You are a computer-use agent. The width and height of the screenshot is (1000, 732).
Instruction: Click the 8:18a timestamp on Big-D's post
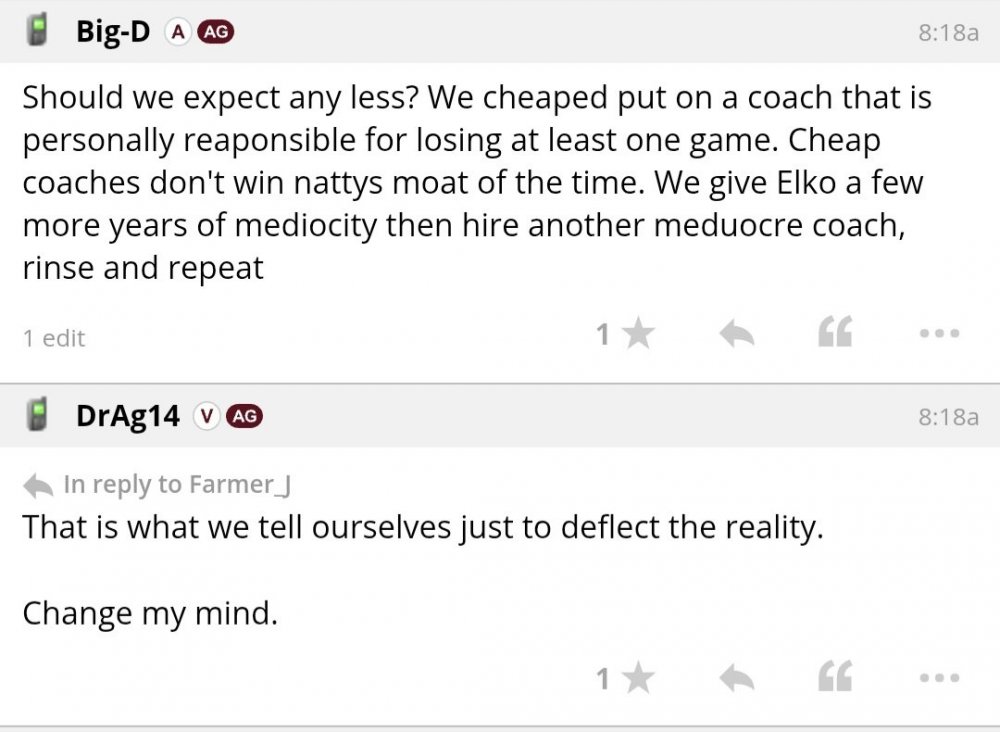947,32
